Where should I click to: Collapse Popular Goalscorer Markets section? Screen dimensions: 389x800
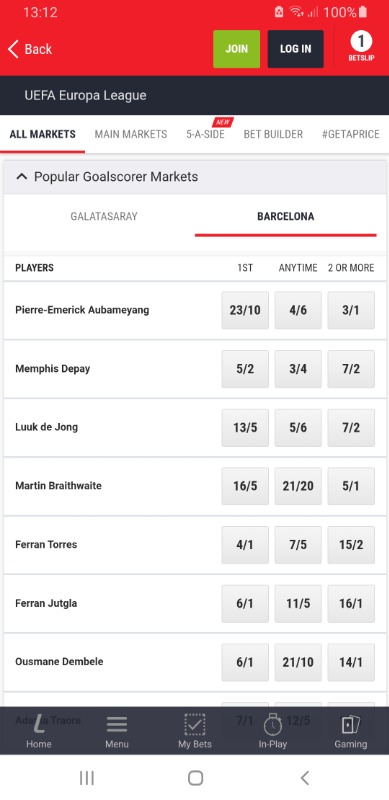pos(21,177)
